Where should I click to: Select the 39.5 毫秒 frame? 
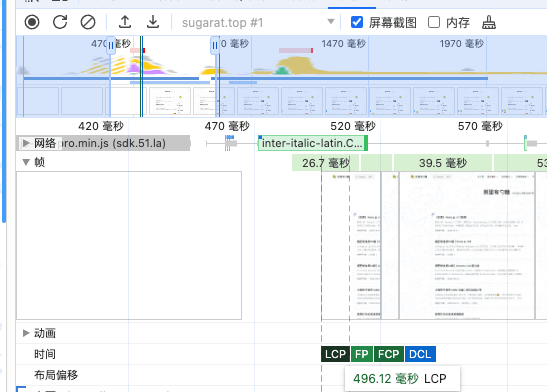point(443,163)
